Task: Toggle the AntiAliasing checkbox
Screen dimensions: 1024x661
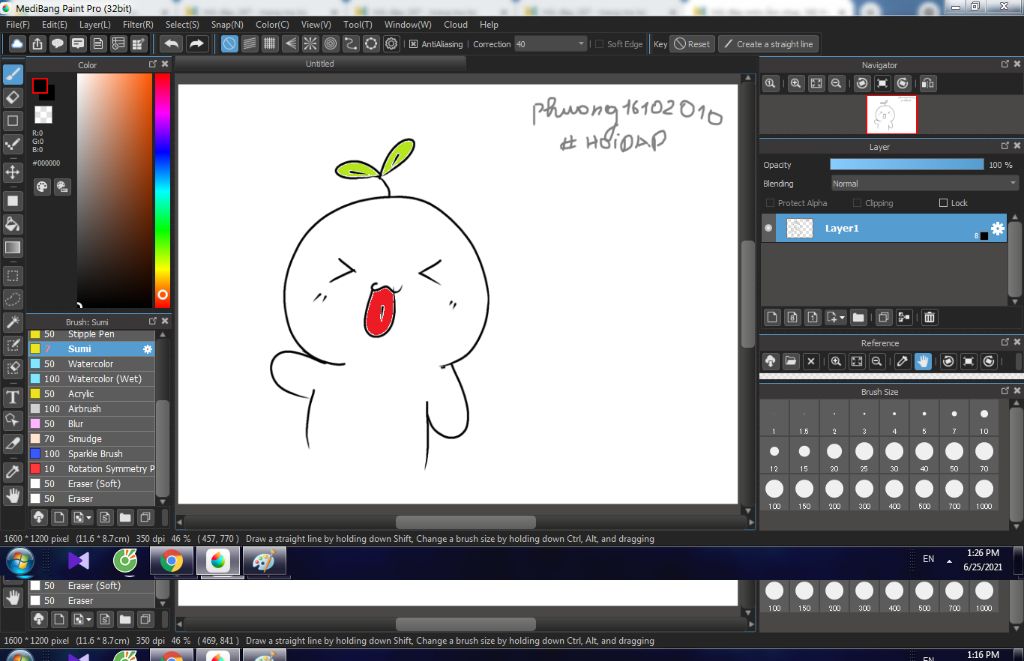Action: coord(413,44)
